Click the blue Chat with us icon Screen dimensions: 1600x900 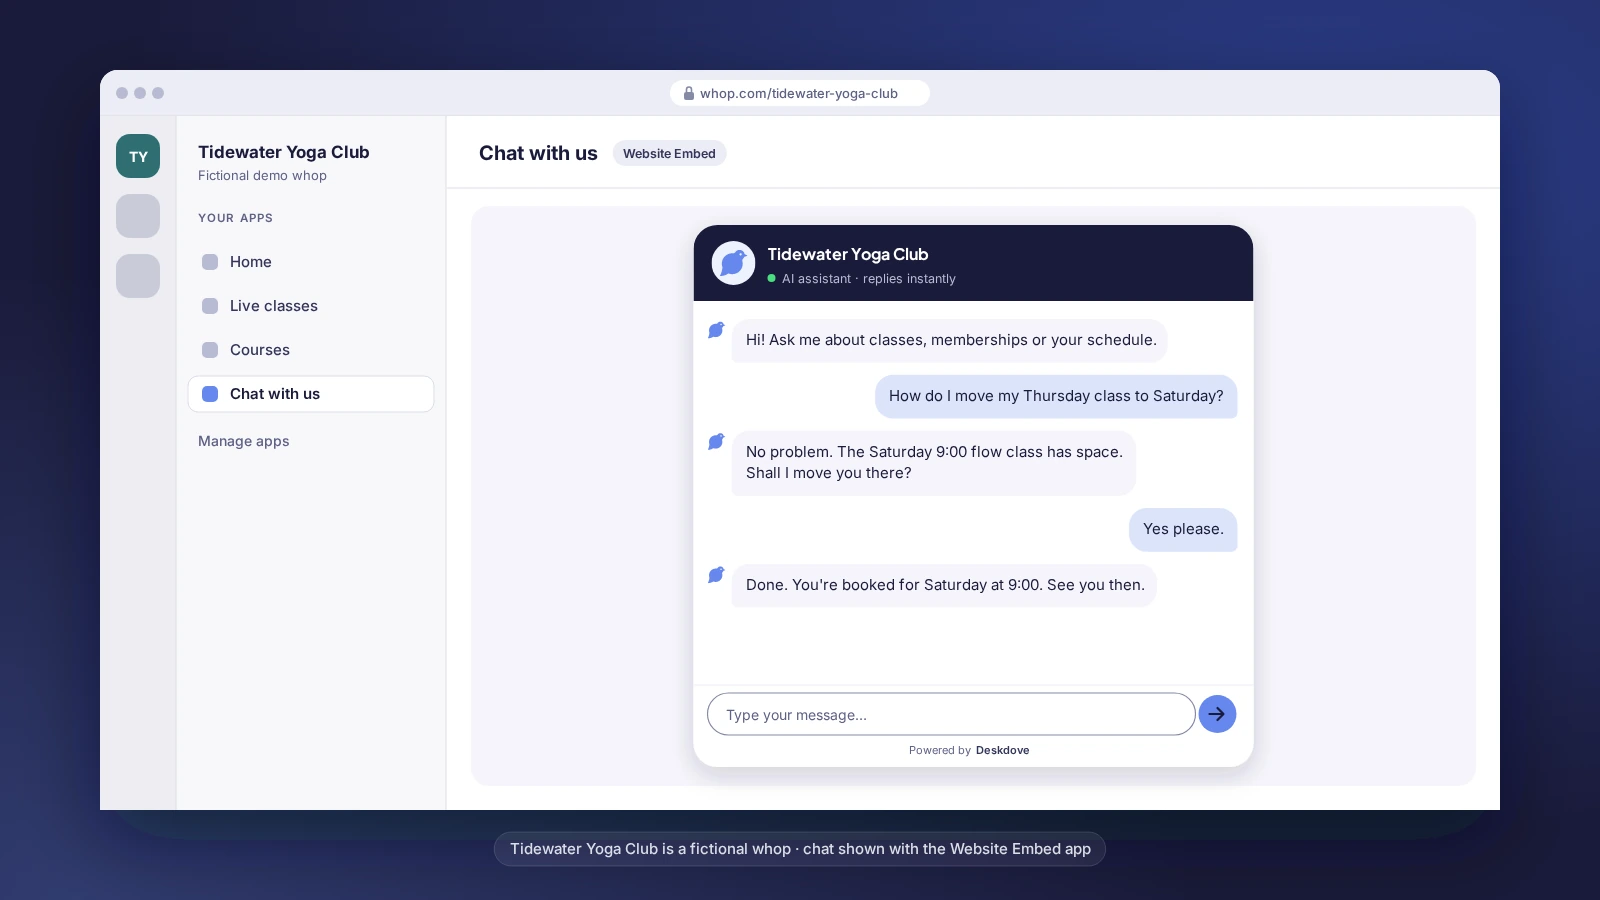[x=210, y=394]
